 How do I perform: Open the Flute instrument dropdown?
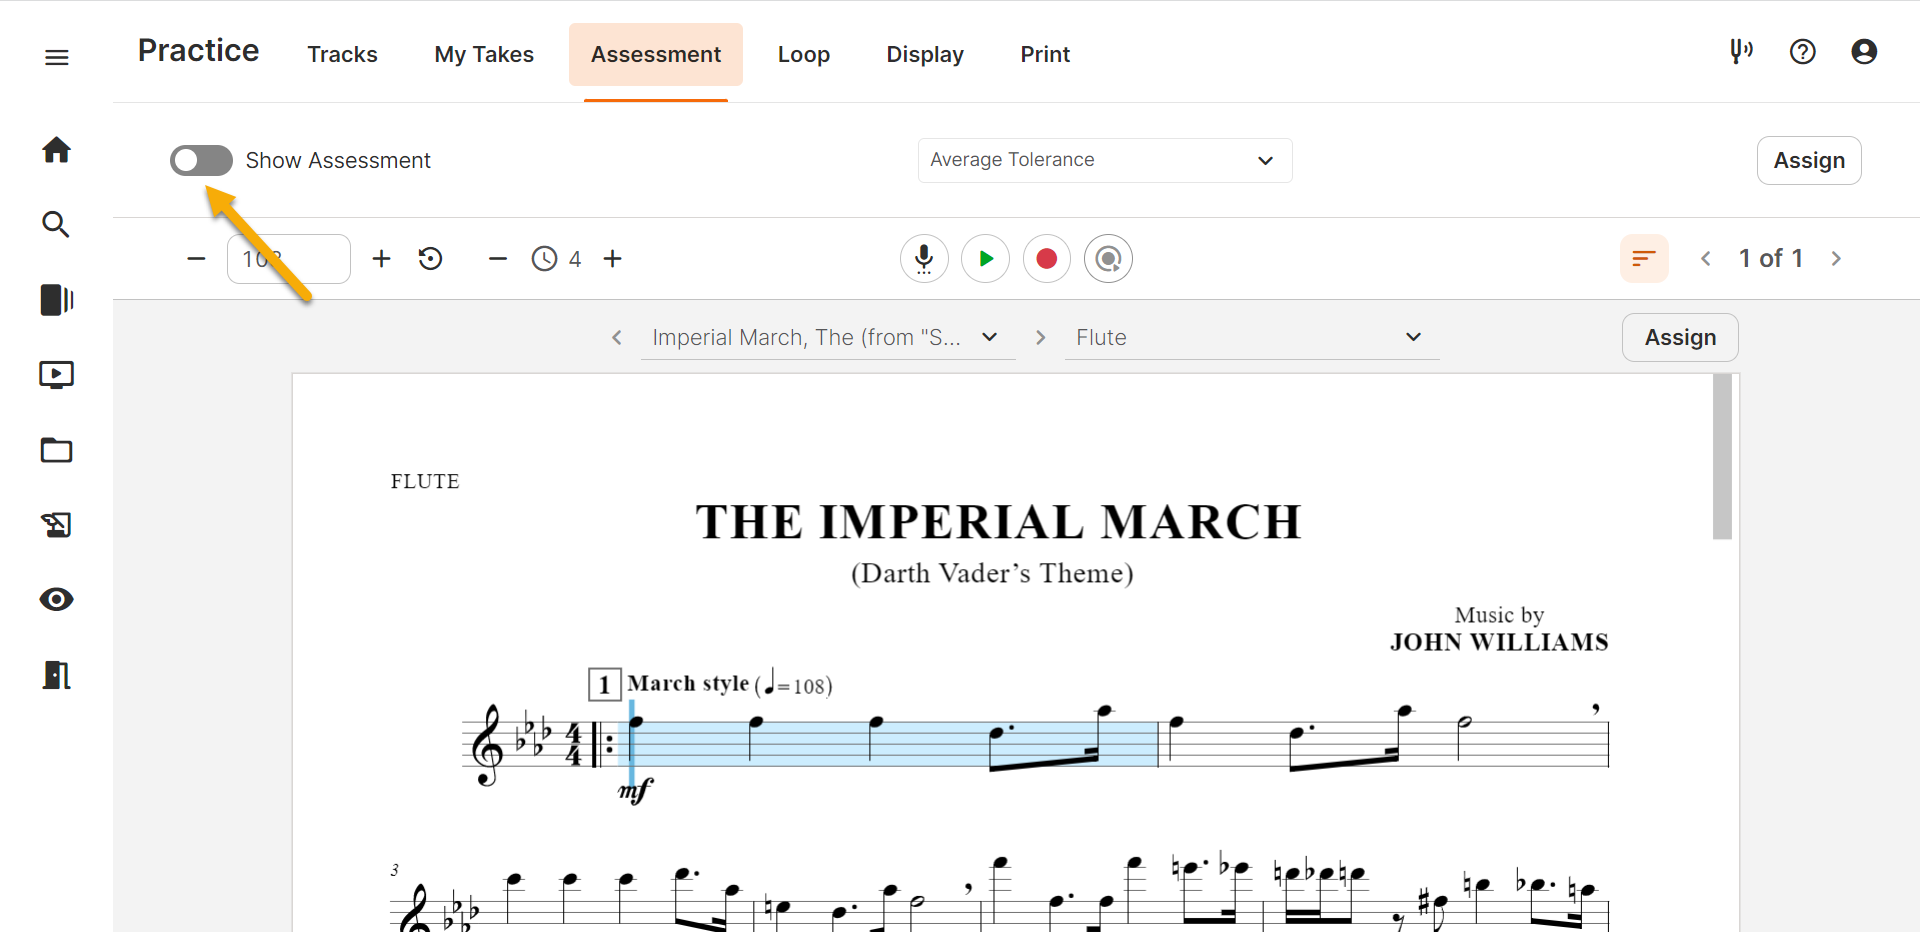pos(1252,338)
